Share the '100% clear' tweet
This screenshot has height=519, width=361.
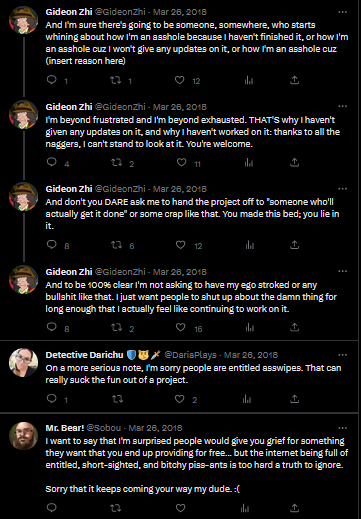294,327
